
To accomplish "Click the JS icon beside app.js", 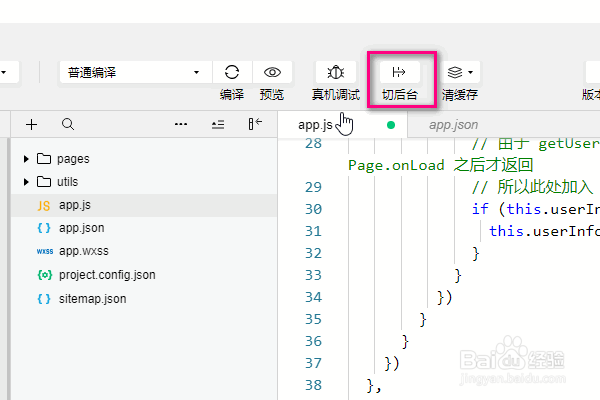I will [44, 206].
